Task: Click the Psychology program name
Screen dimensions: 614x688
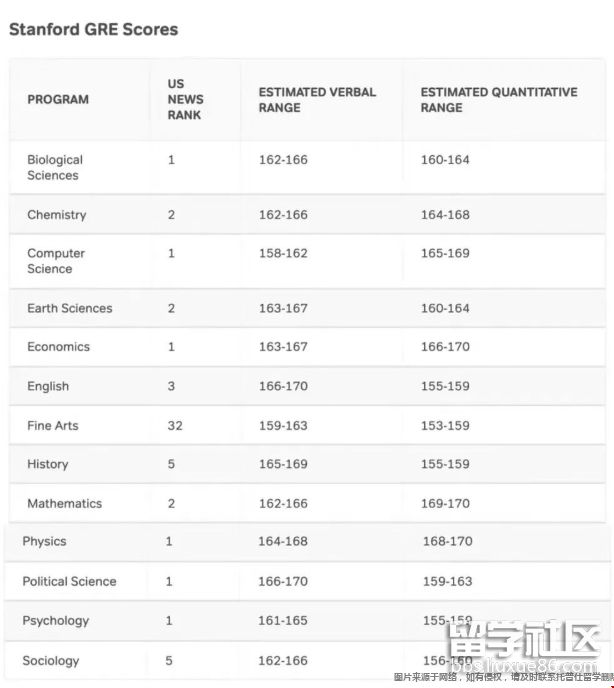Action: [56, 621]
